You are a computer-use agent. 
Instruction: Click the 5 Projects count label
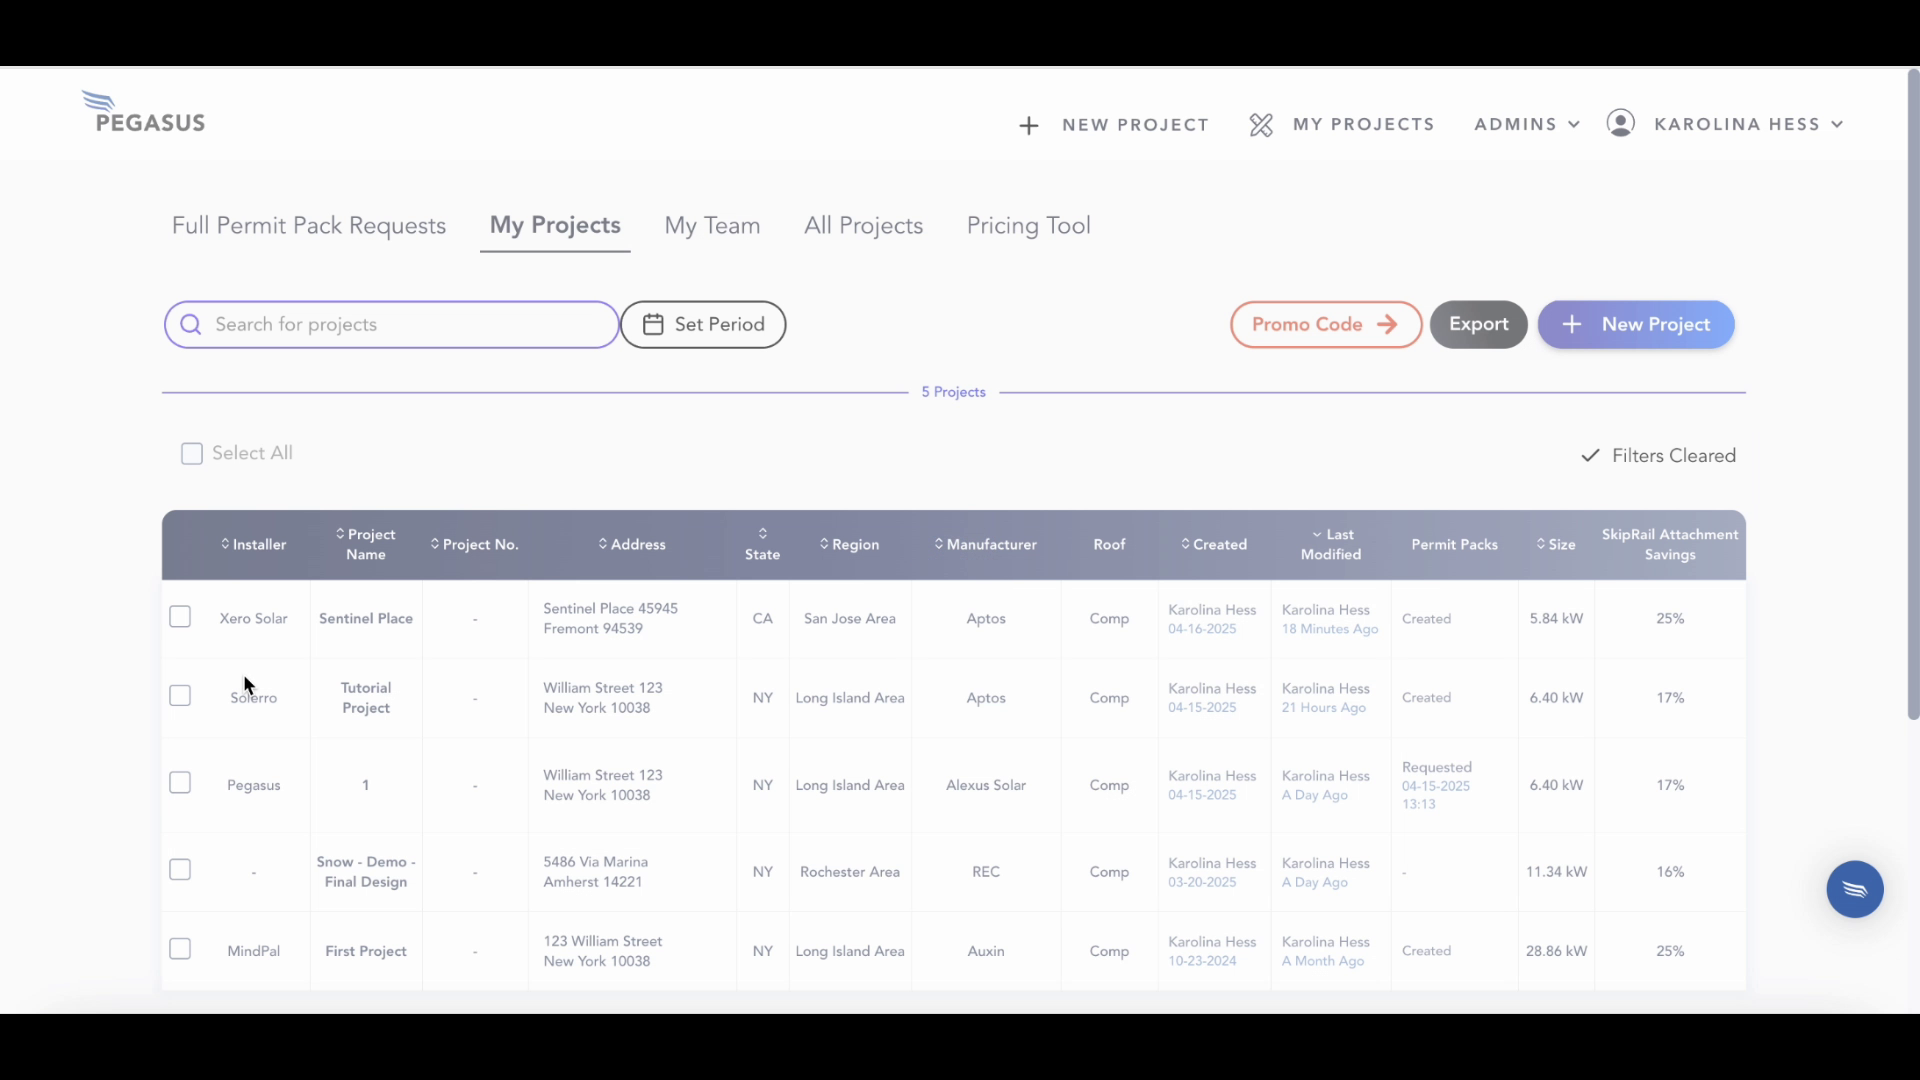(954, 392)
